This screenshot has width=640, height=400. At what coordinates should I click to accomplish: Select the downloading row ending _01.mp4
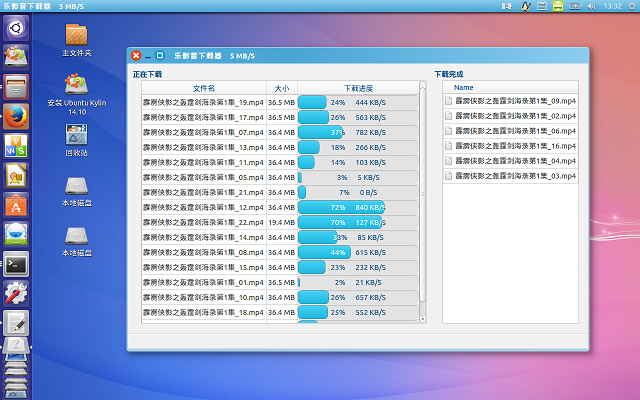coord(280,282)
